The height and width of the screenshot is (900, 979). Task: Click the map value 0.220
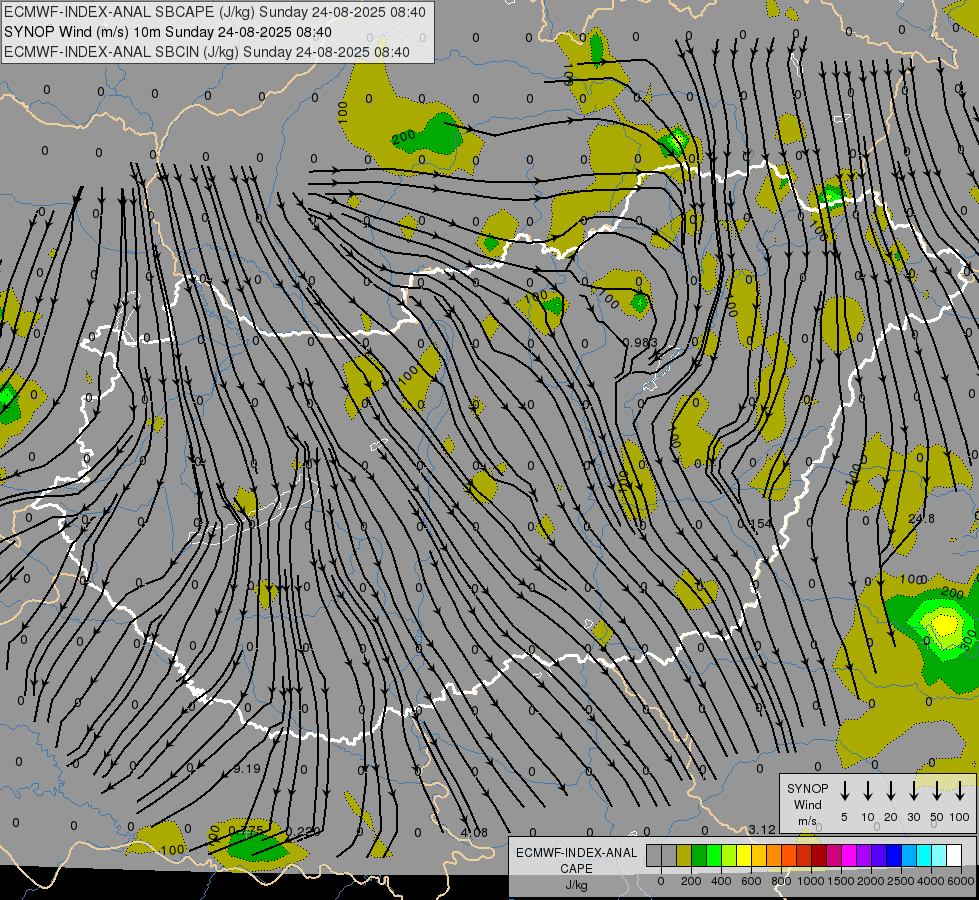click(x=303, y=831)
